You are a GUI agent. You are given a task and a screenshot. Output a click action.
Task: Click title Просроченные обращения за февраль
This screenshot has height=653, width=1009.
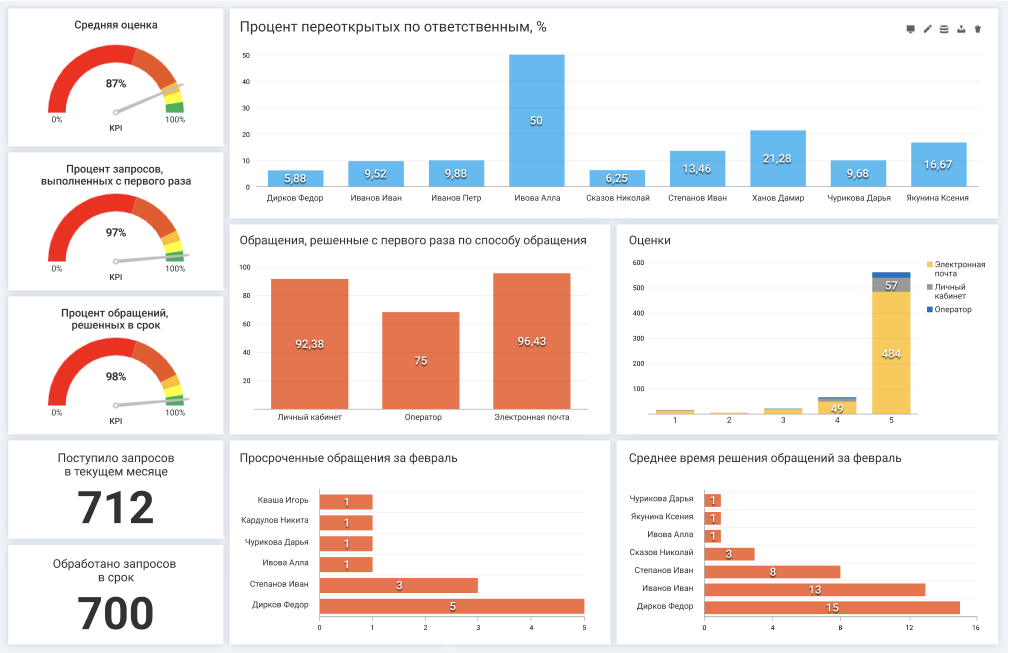pos(348,458)
